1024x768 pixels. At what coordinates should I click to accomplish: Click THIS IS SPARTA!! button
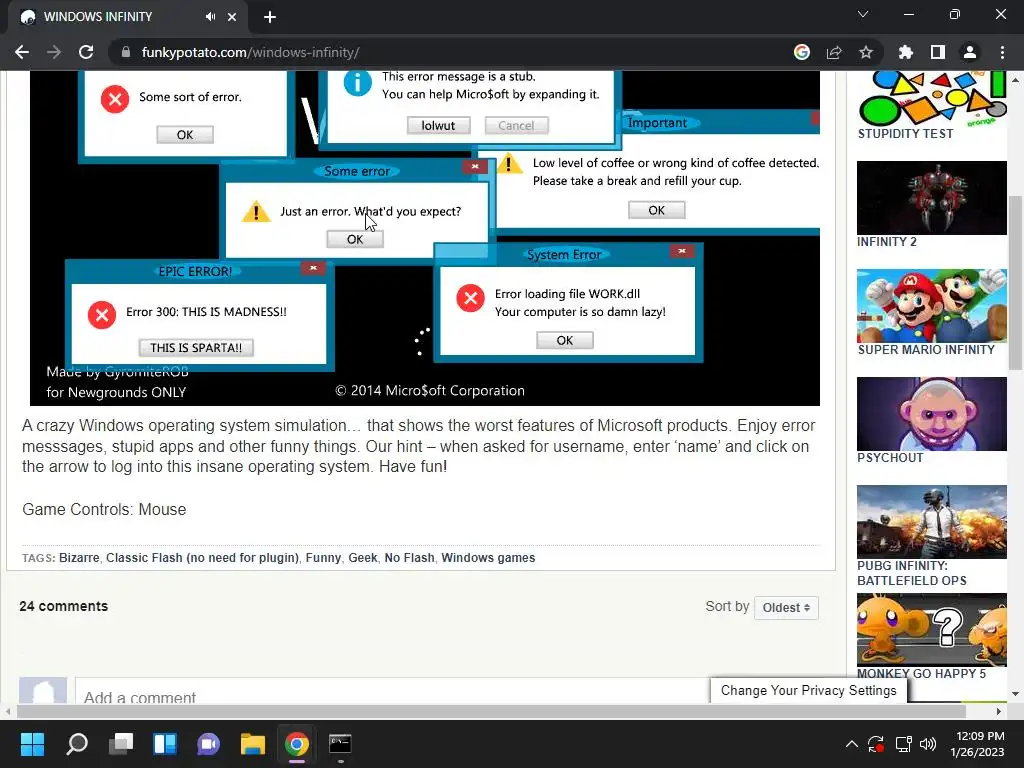196,347
